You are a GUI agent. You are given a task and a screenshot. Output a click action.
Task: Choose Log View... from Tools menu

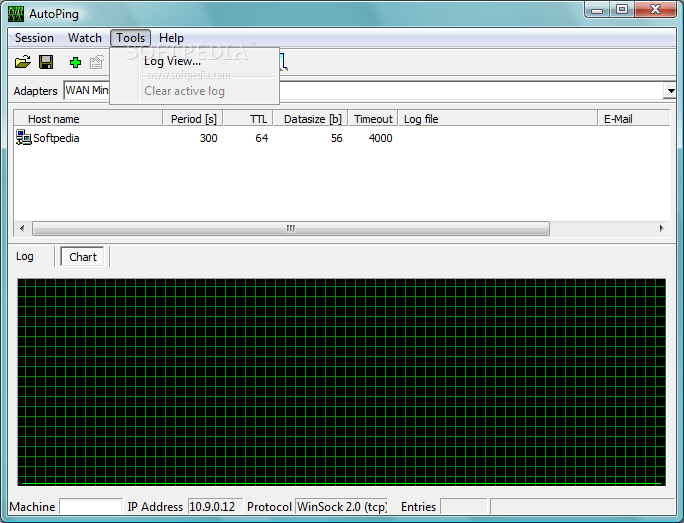tap(194, 61)
